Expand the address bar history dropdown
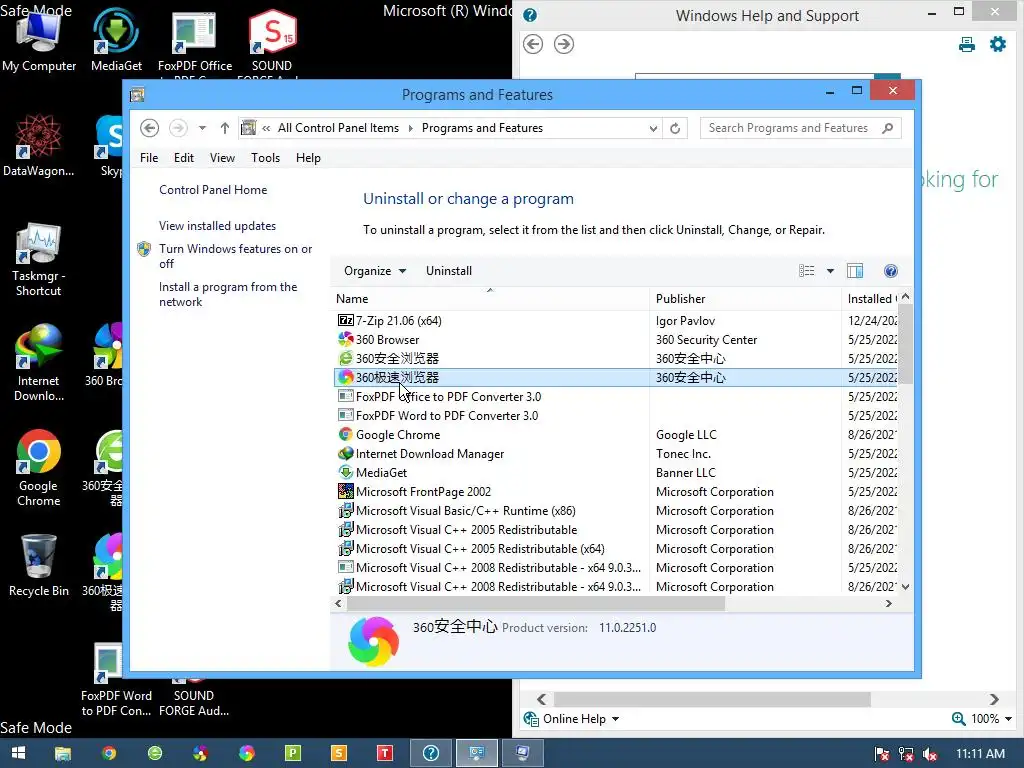Image resolution: width=1024 pixels, height=768 pixels. (x=653, y=129)
